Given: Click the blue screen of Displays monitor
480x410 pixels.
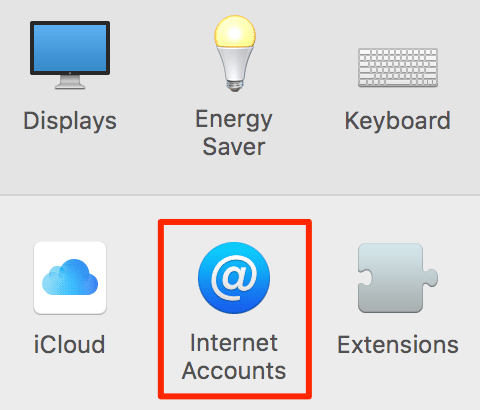Looking at the screenshot, I should (x=70, y=48).
